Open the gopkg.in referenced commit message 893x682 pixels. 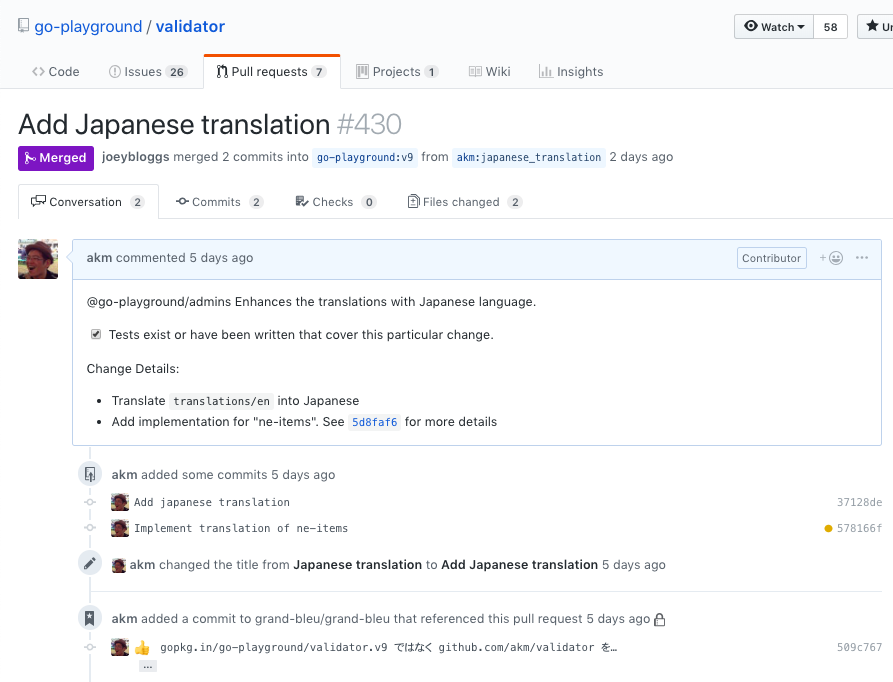tap(388, 648)
